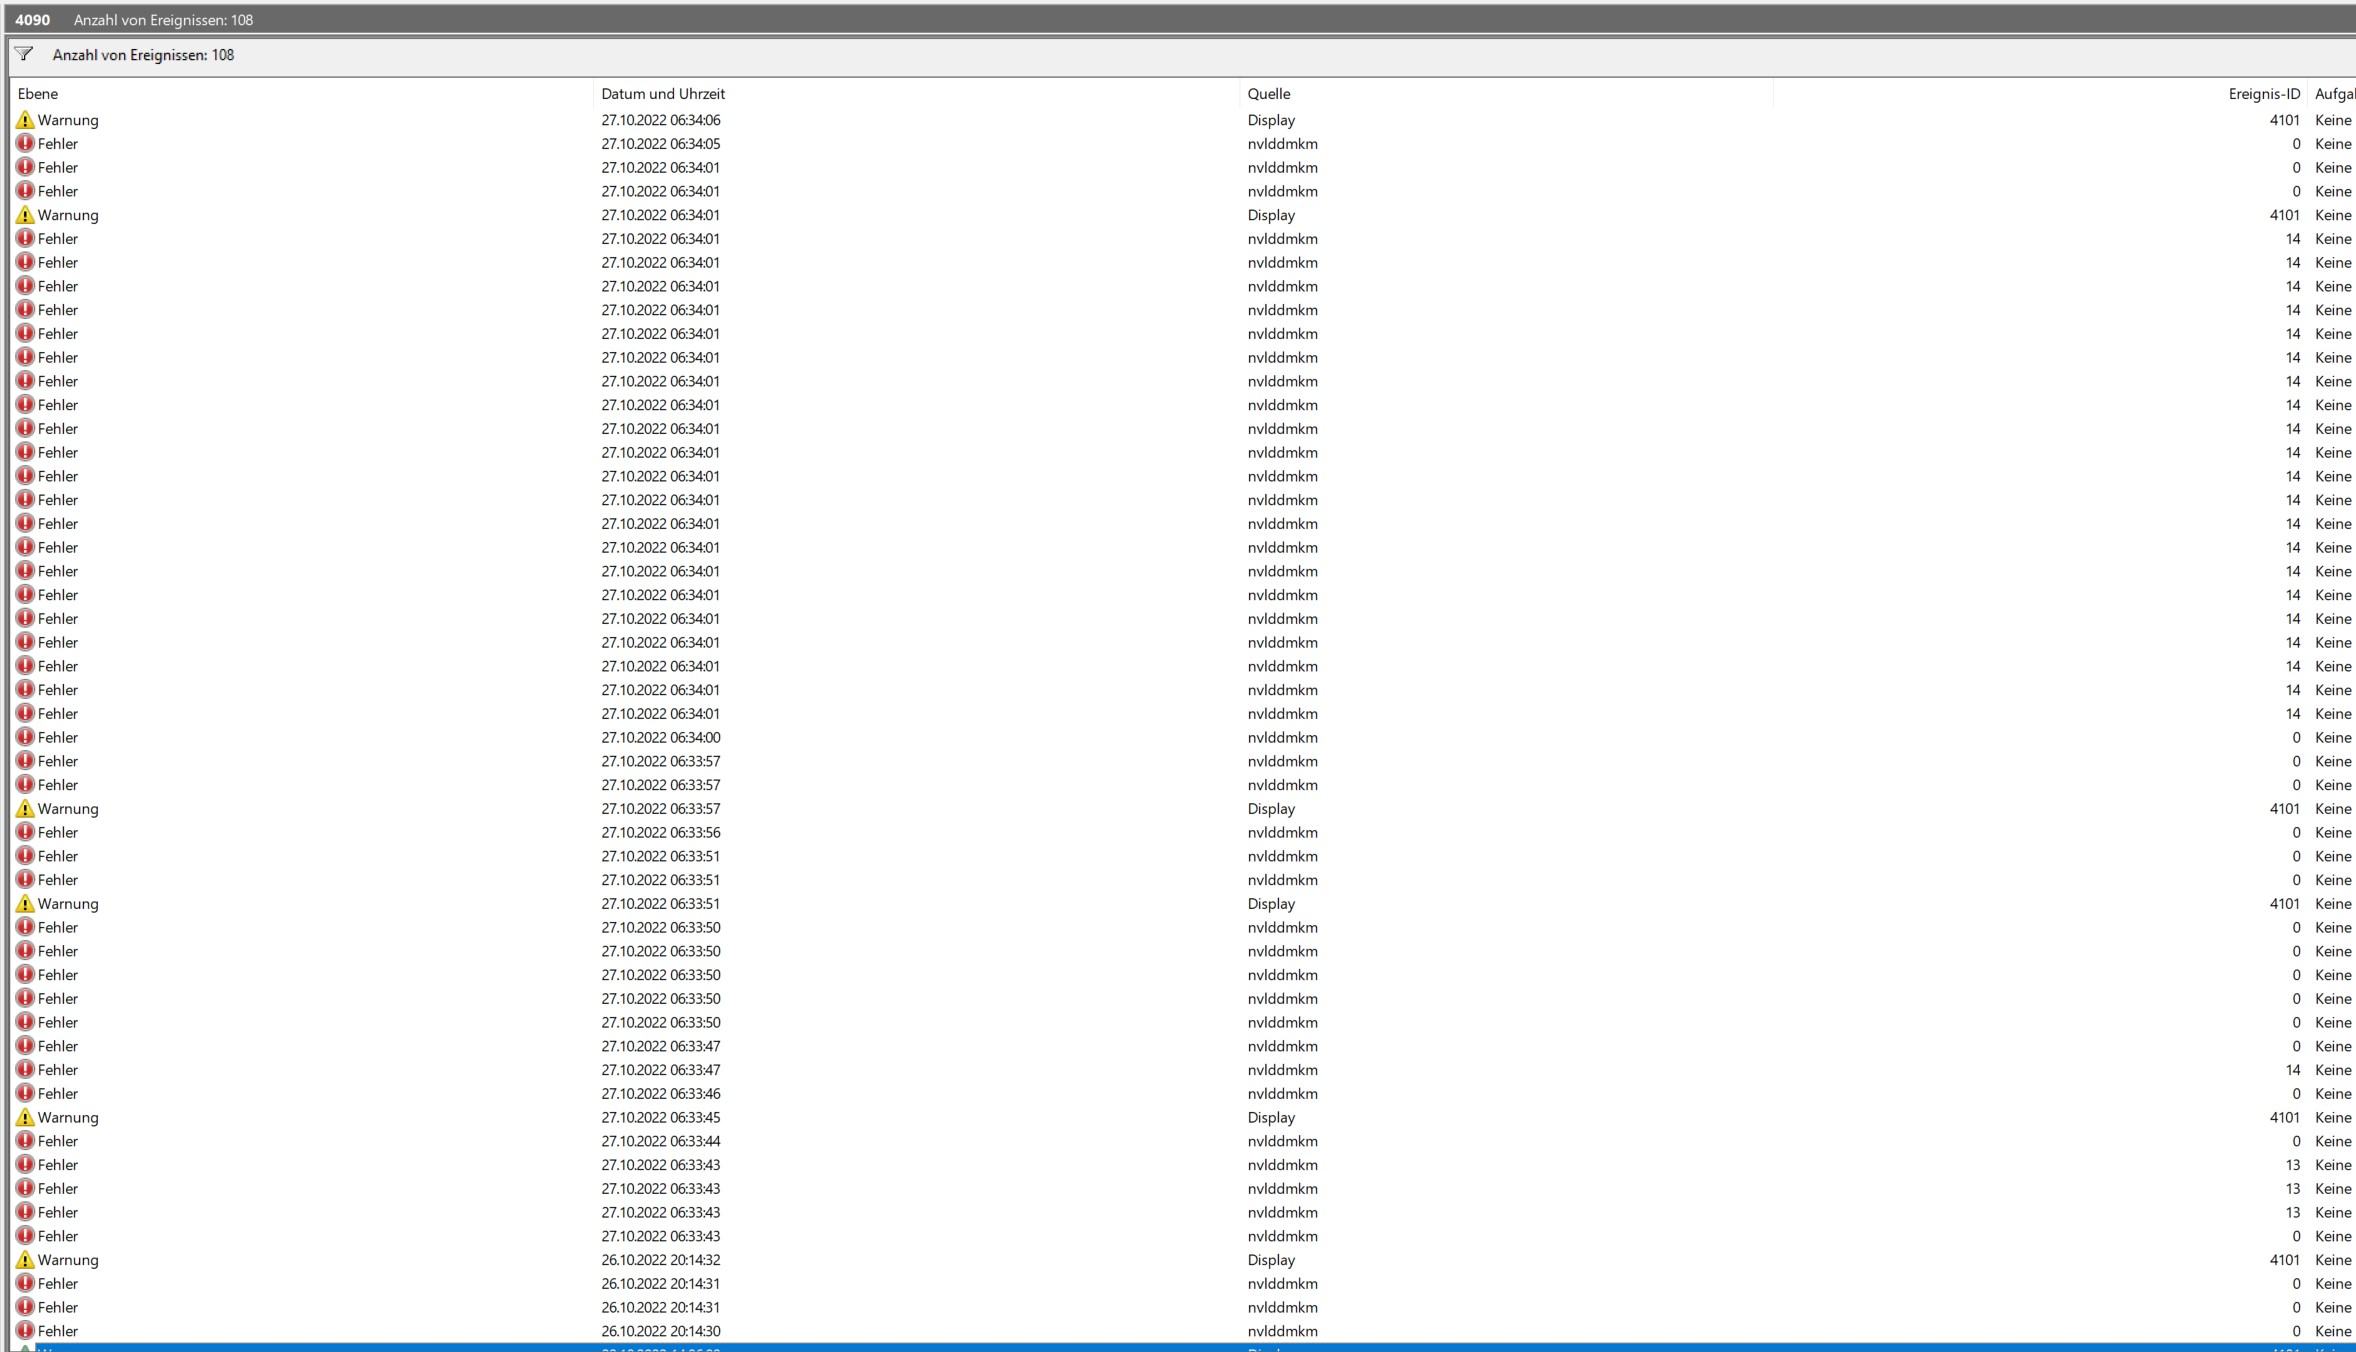Click warning icon of 06:33:45 Display row
Viewport: 2356px width, 1352px height.
click(26, 1118)
